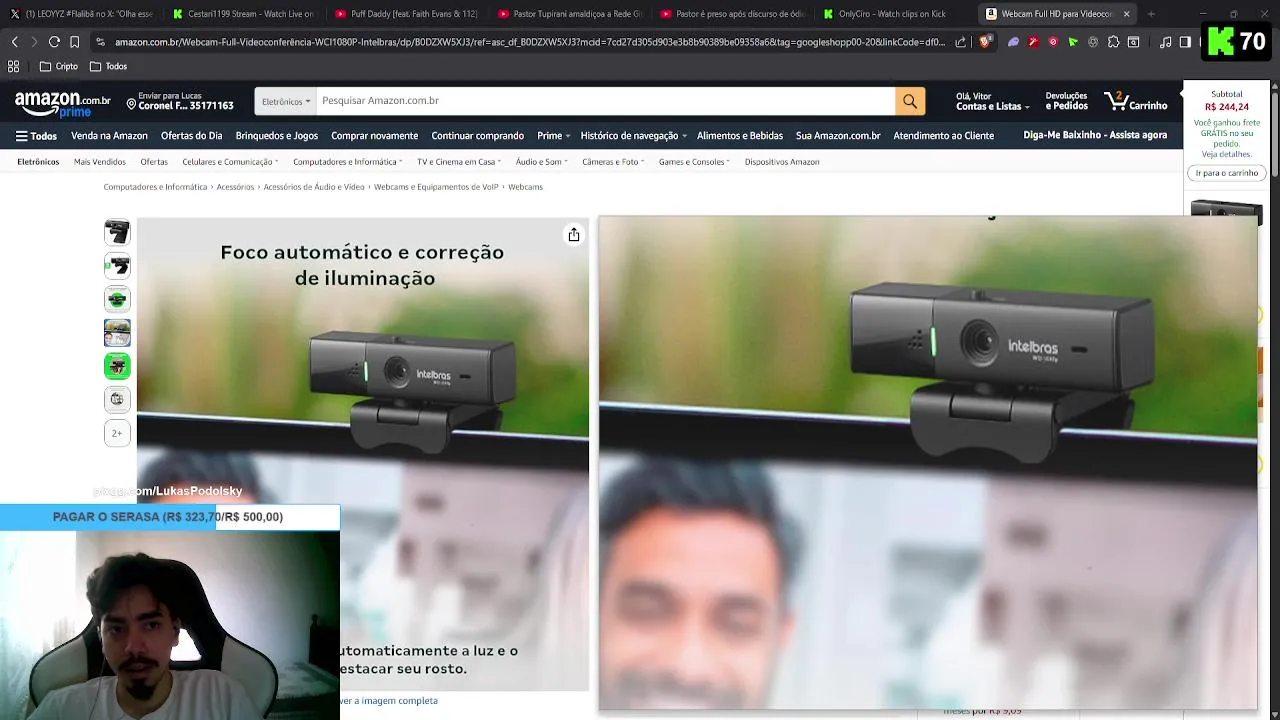
Task: Click the Alimentos e Bebidas link
Action: coord(740,136)
